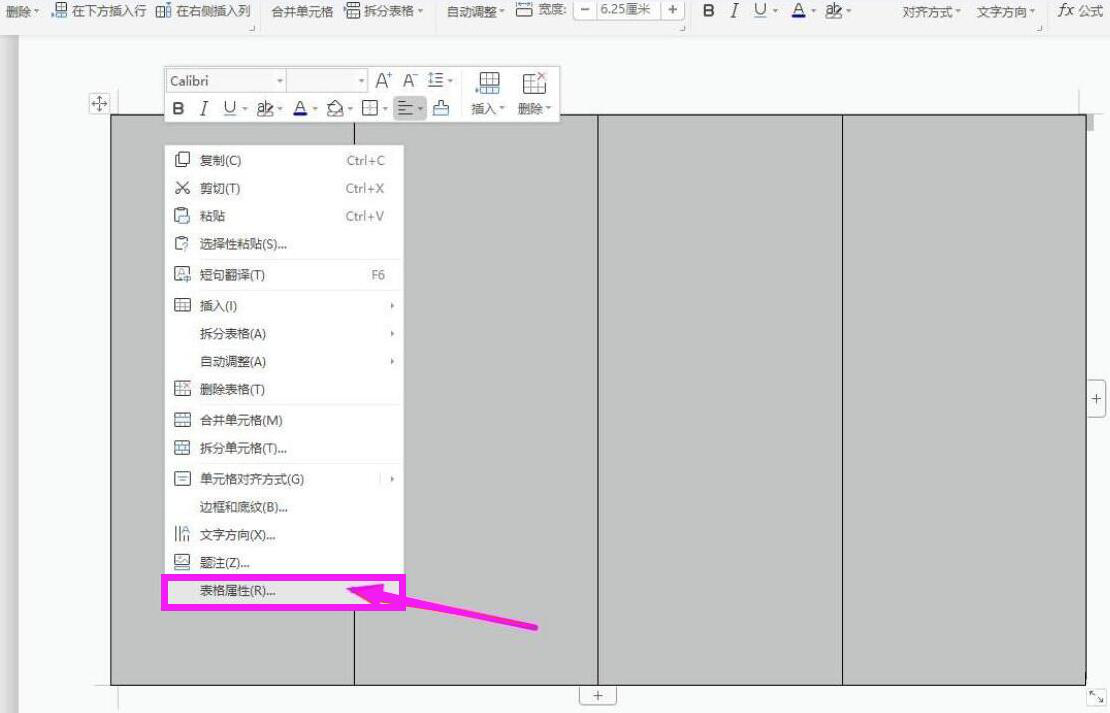Choose 短句翻译(T) from the context menu
Image resolution: width=1110 pixels, height=713 pixels.
tap(284, 275)
